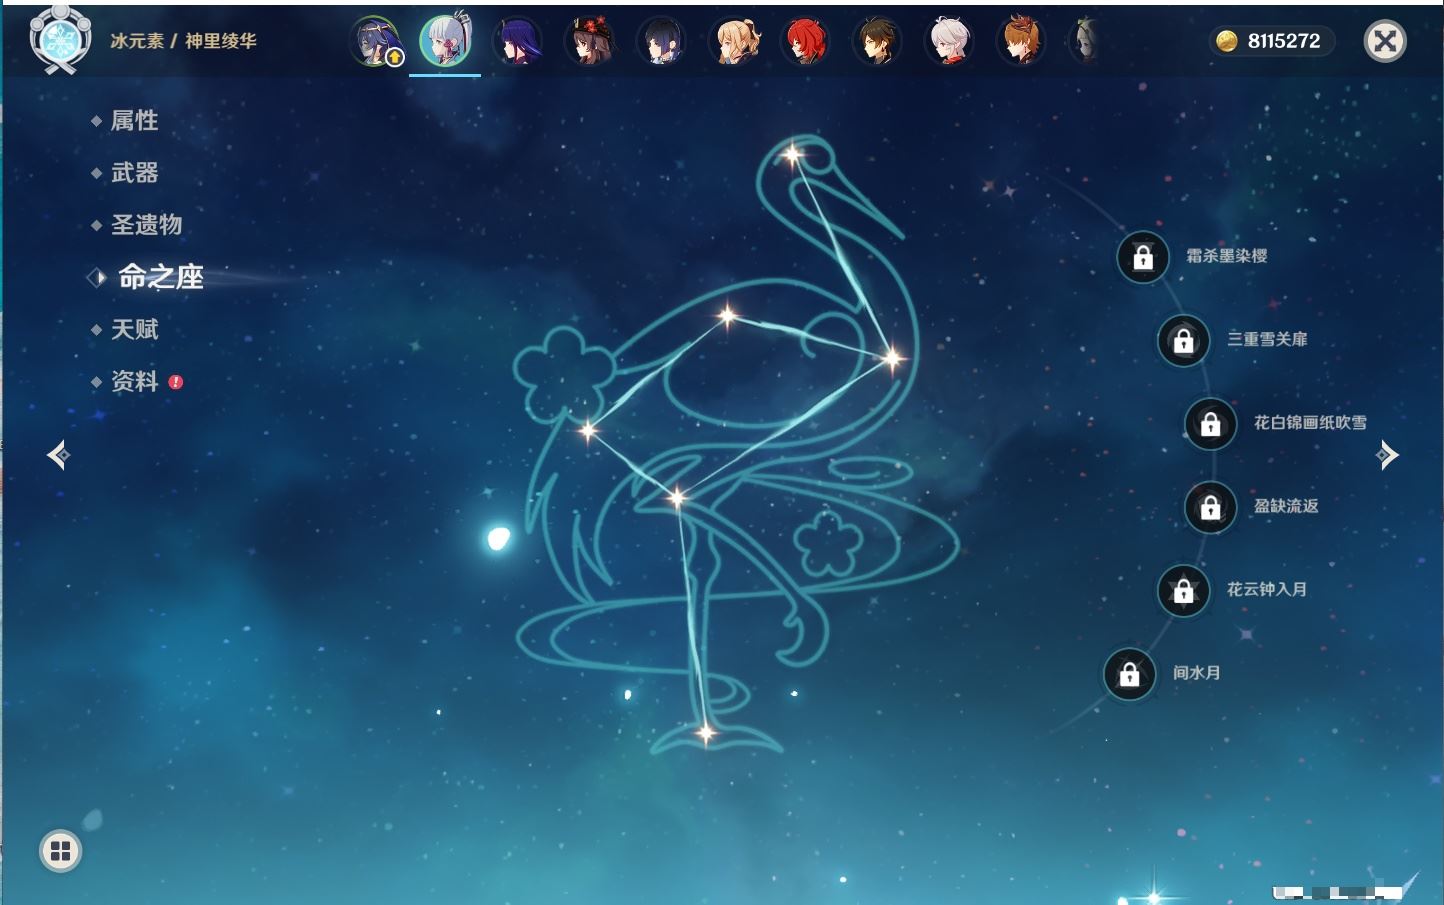Open constellation label 三重雪关扉
This screenshot has height=905, width=1444.
point(1267,339)
